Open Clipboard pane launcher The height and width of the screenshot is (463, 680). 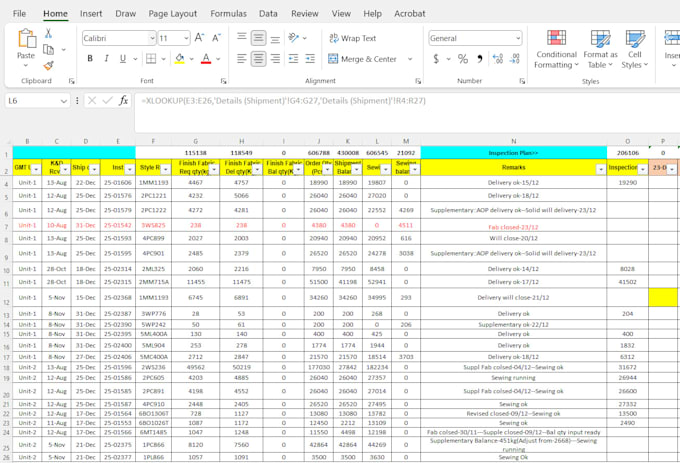click(x=72, y=81)
